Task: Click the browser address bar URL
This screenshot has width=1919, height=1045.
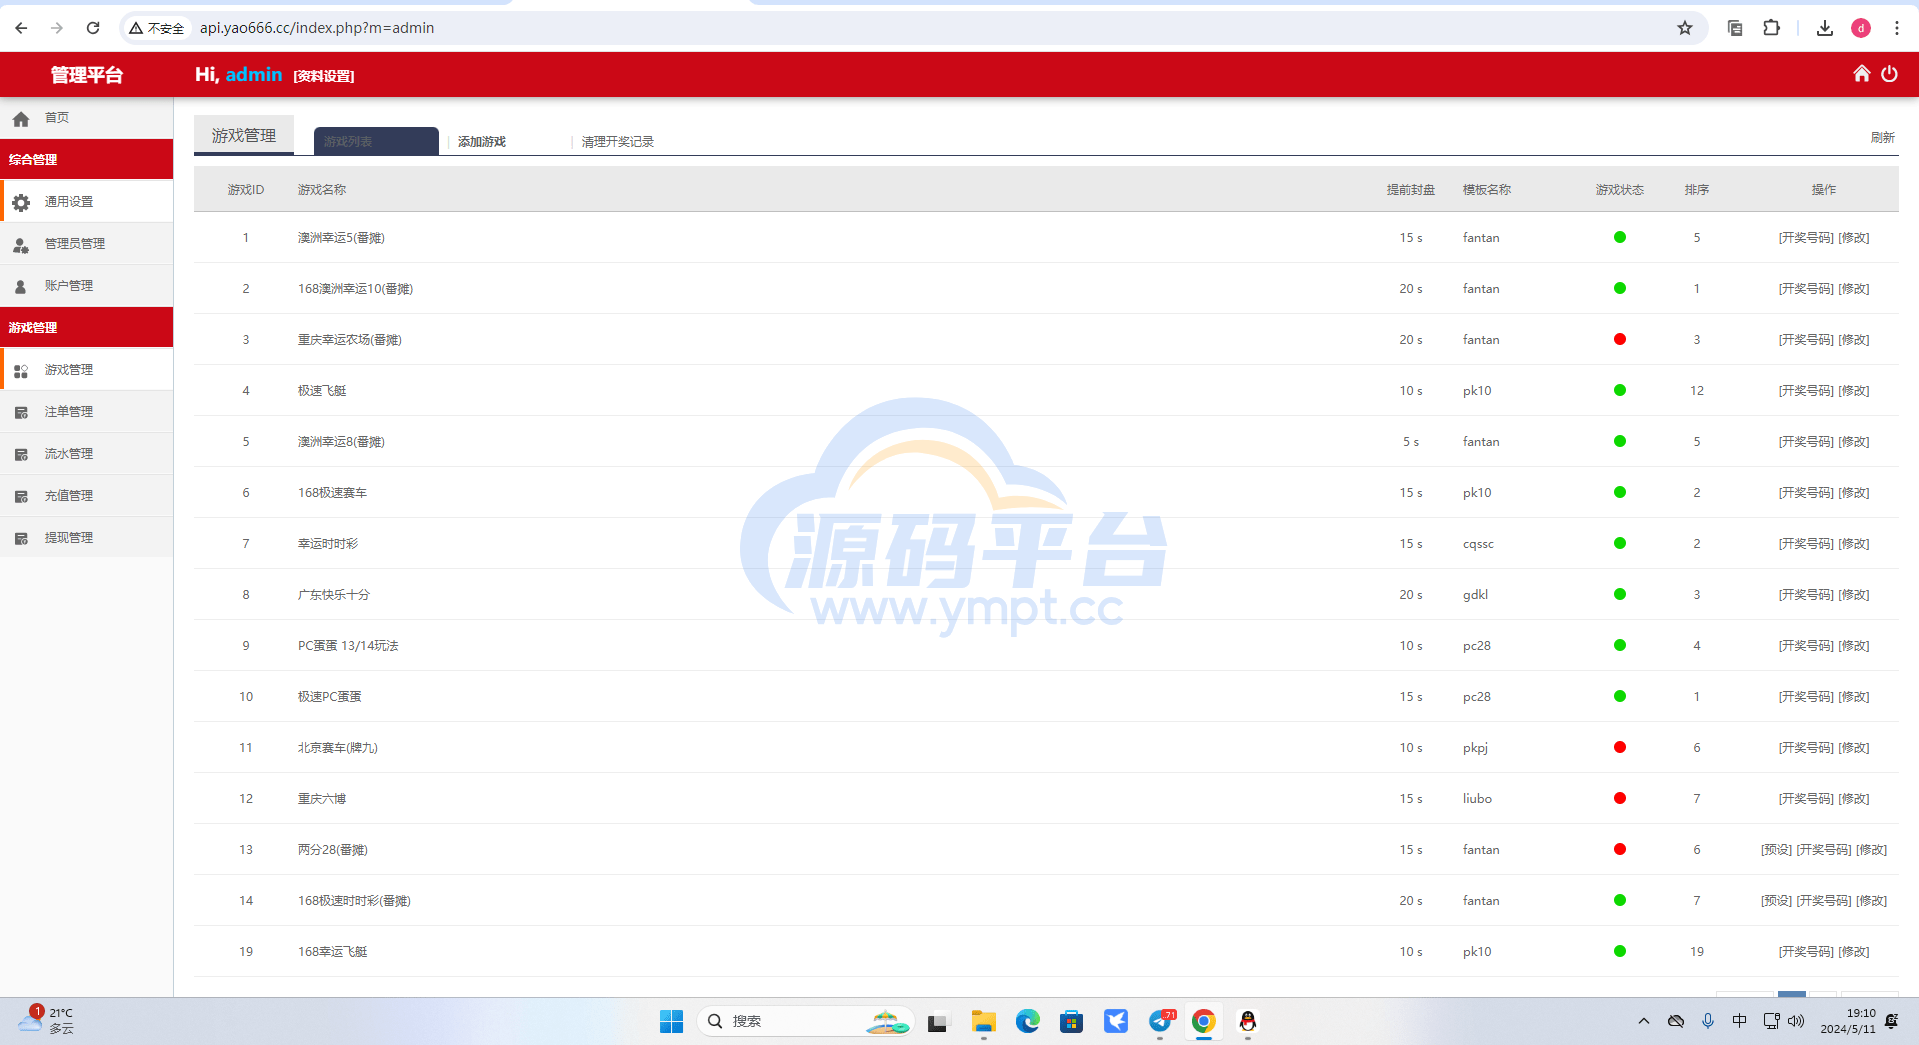Action: coord(317,28)
